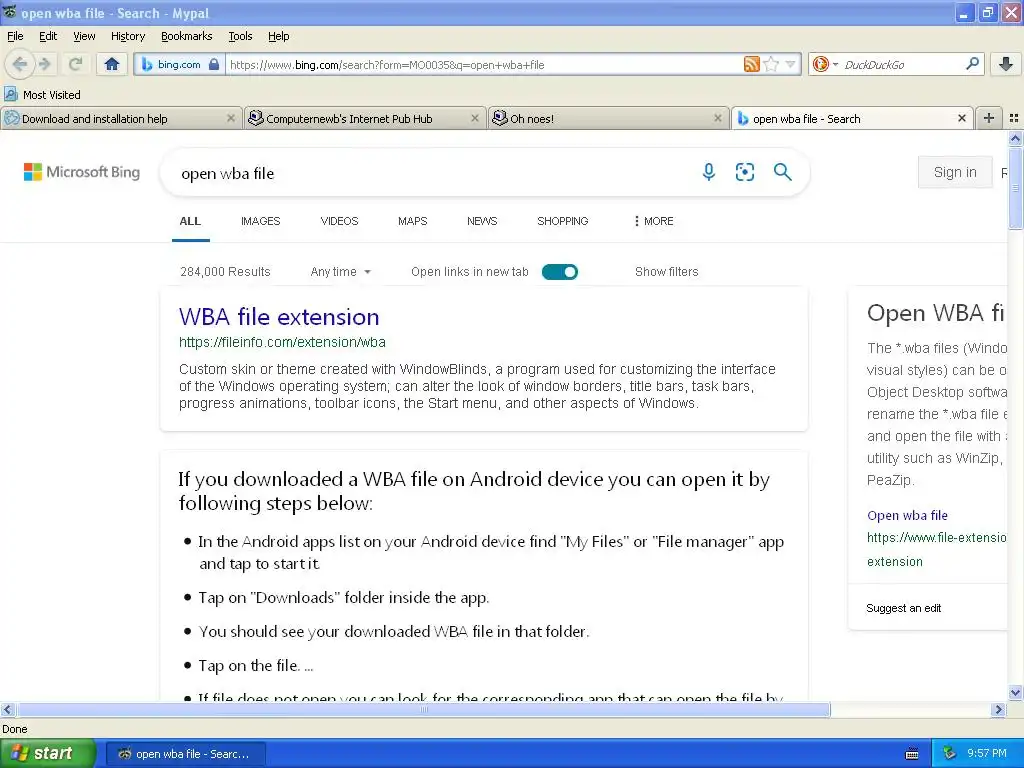Select the SHOPPING results tab
1024x768 pixels.
pyautogui.click(x=562, y=221)
